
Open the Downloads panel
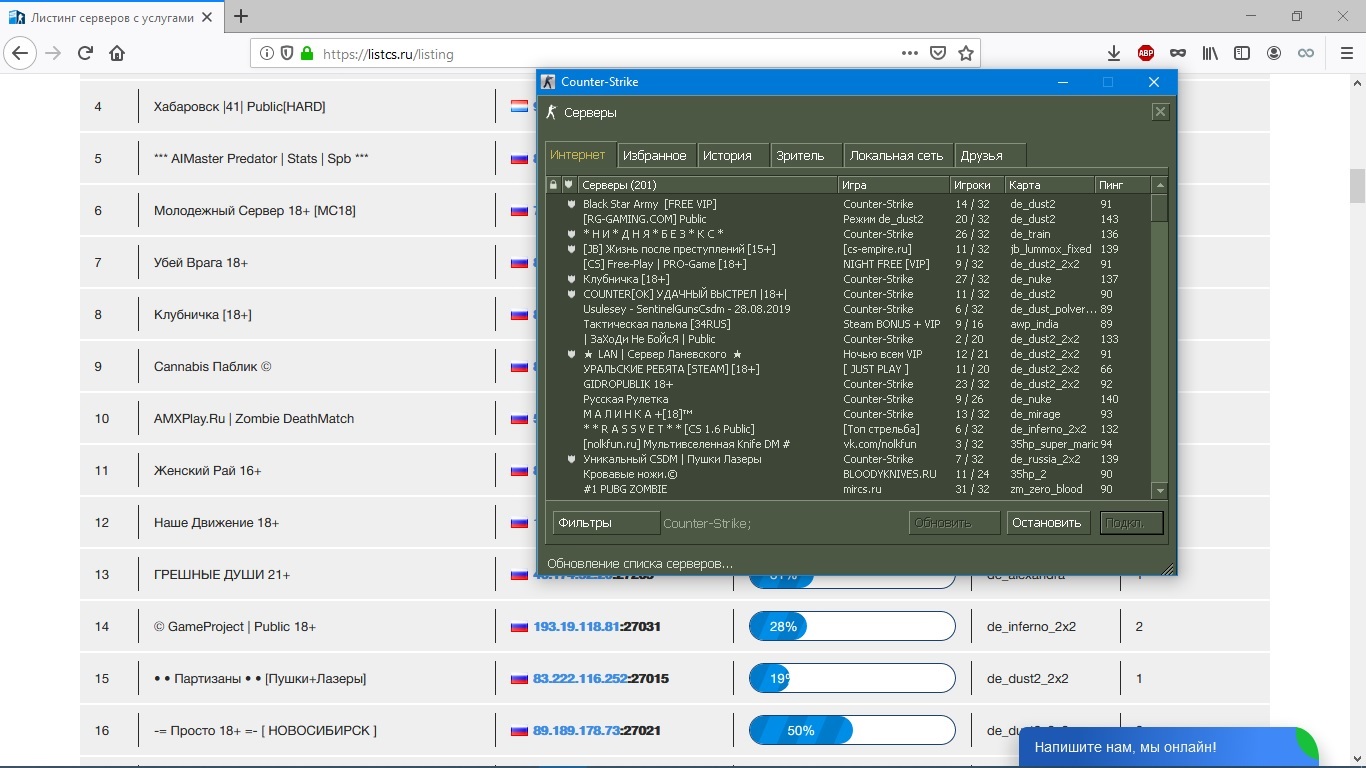coord(1114,53)
